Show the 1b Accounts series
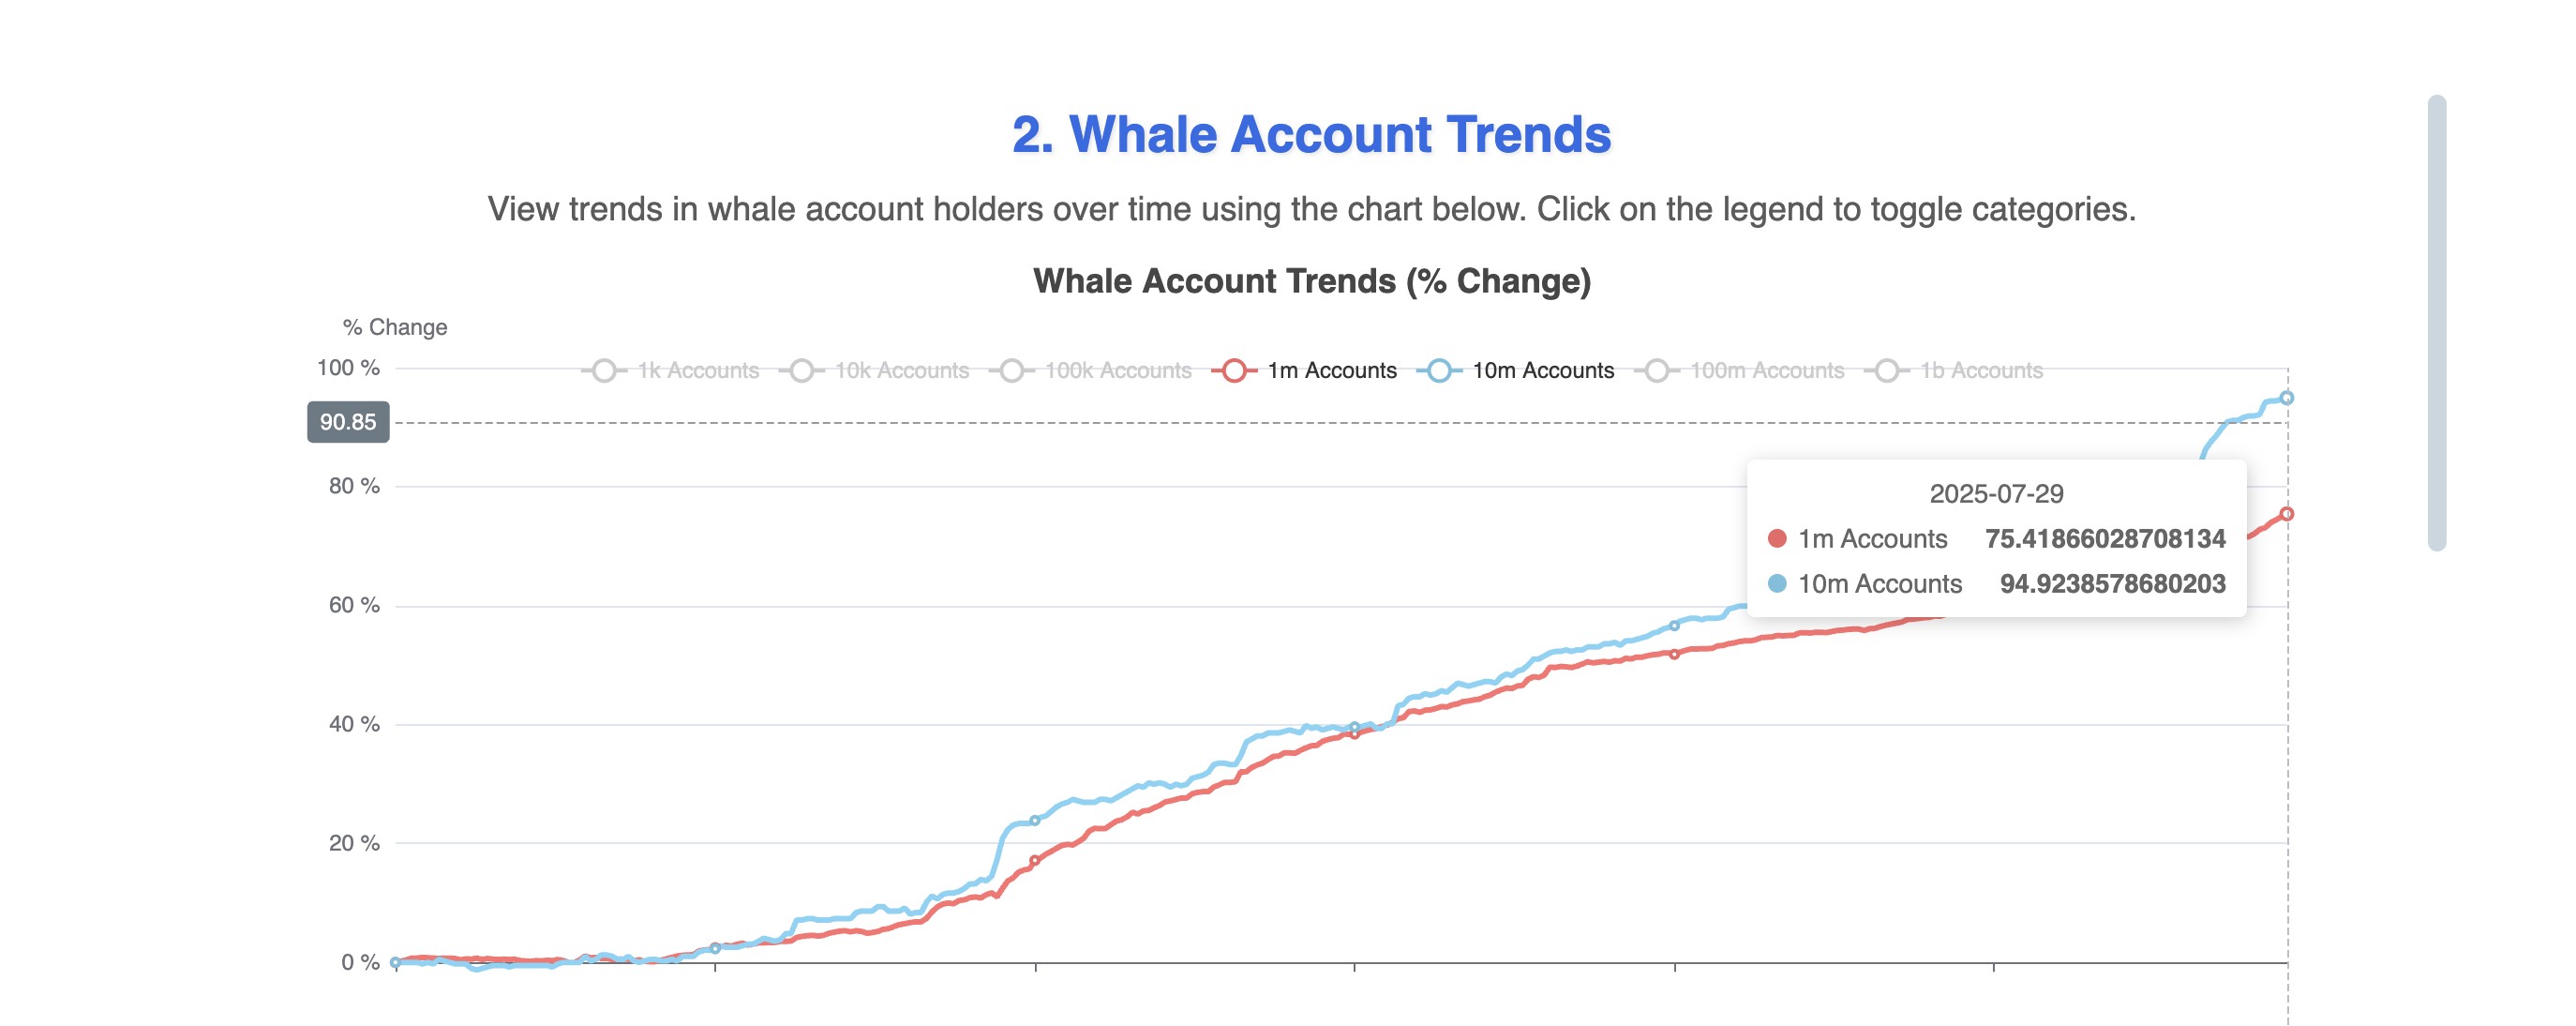The image size is (2576, 1026). (1954, 371)
